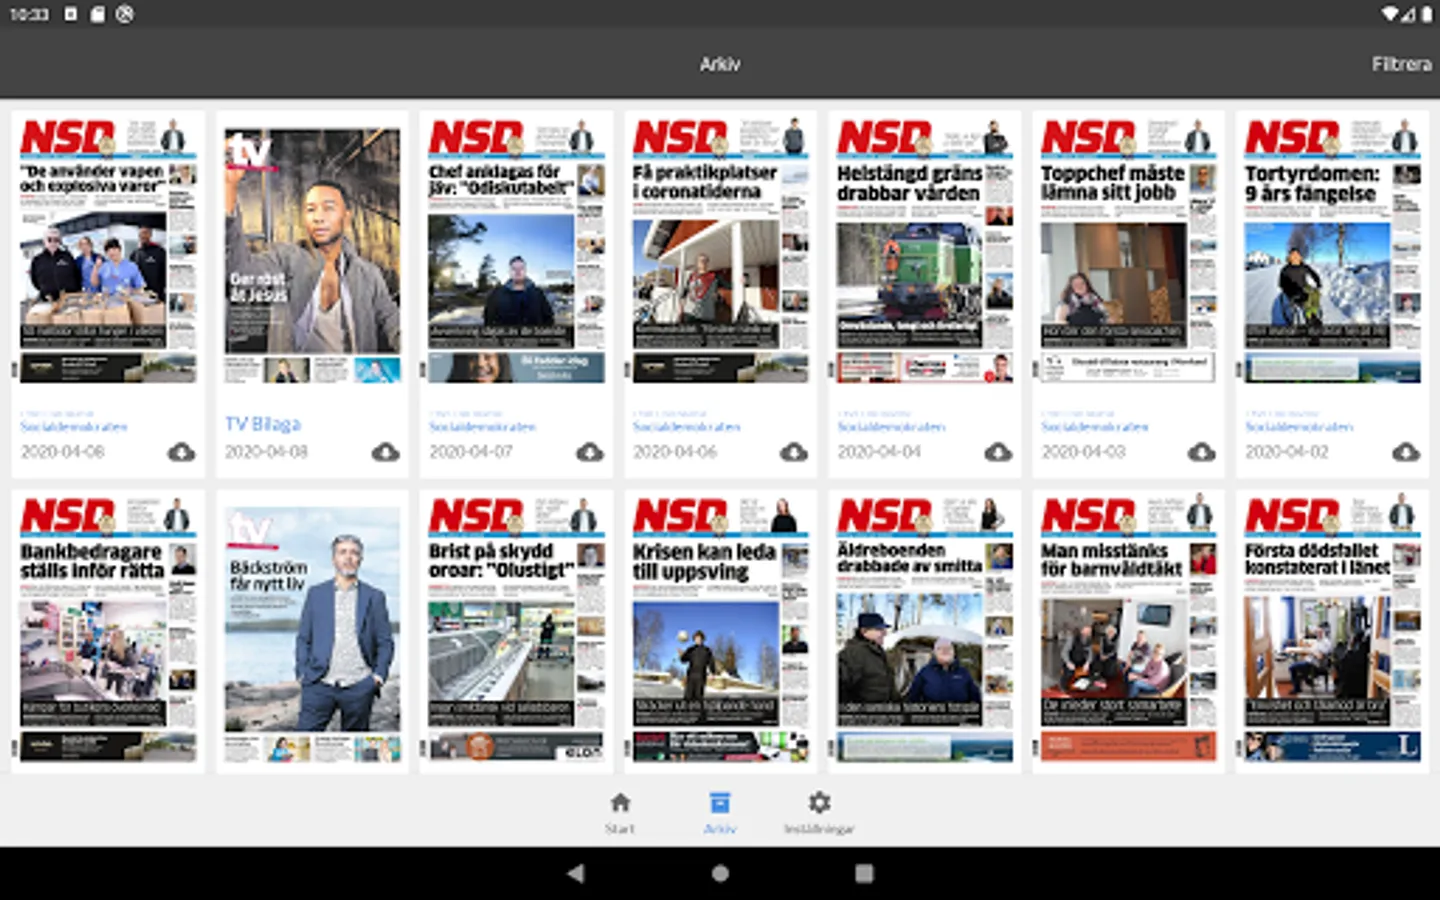
Task: Open cover 'Toppchef måste lämna sitt jobb'
Action: click(x=1128, y=250)
